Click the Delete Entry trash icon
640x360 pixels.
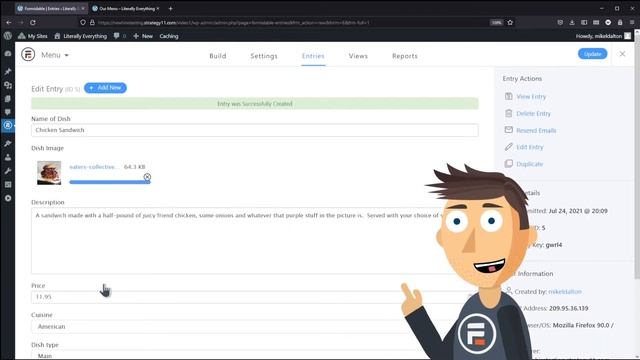pos(508,113)
